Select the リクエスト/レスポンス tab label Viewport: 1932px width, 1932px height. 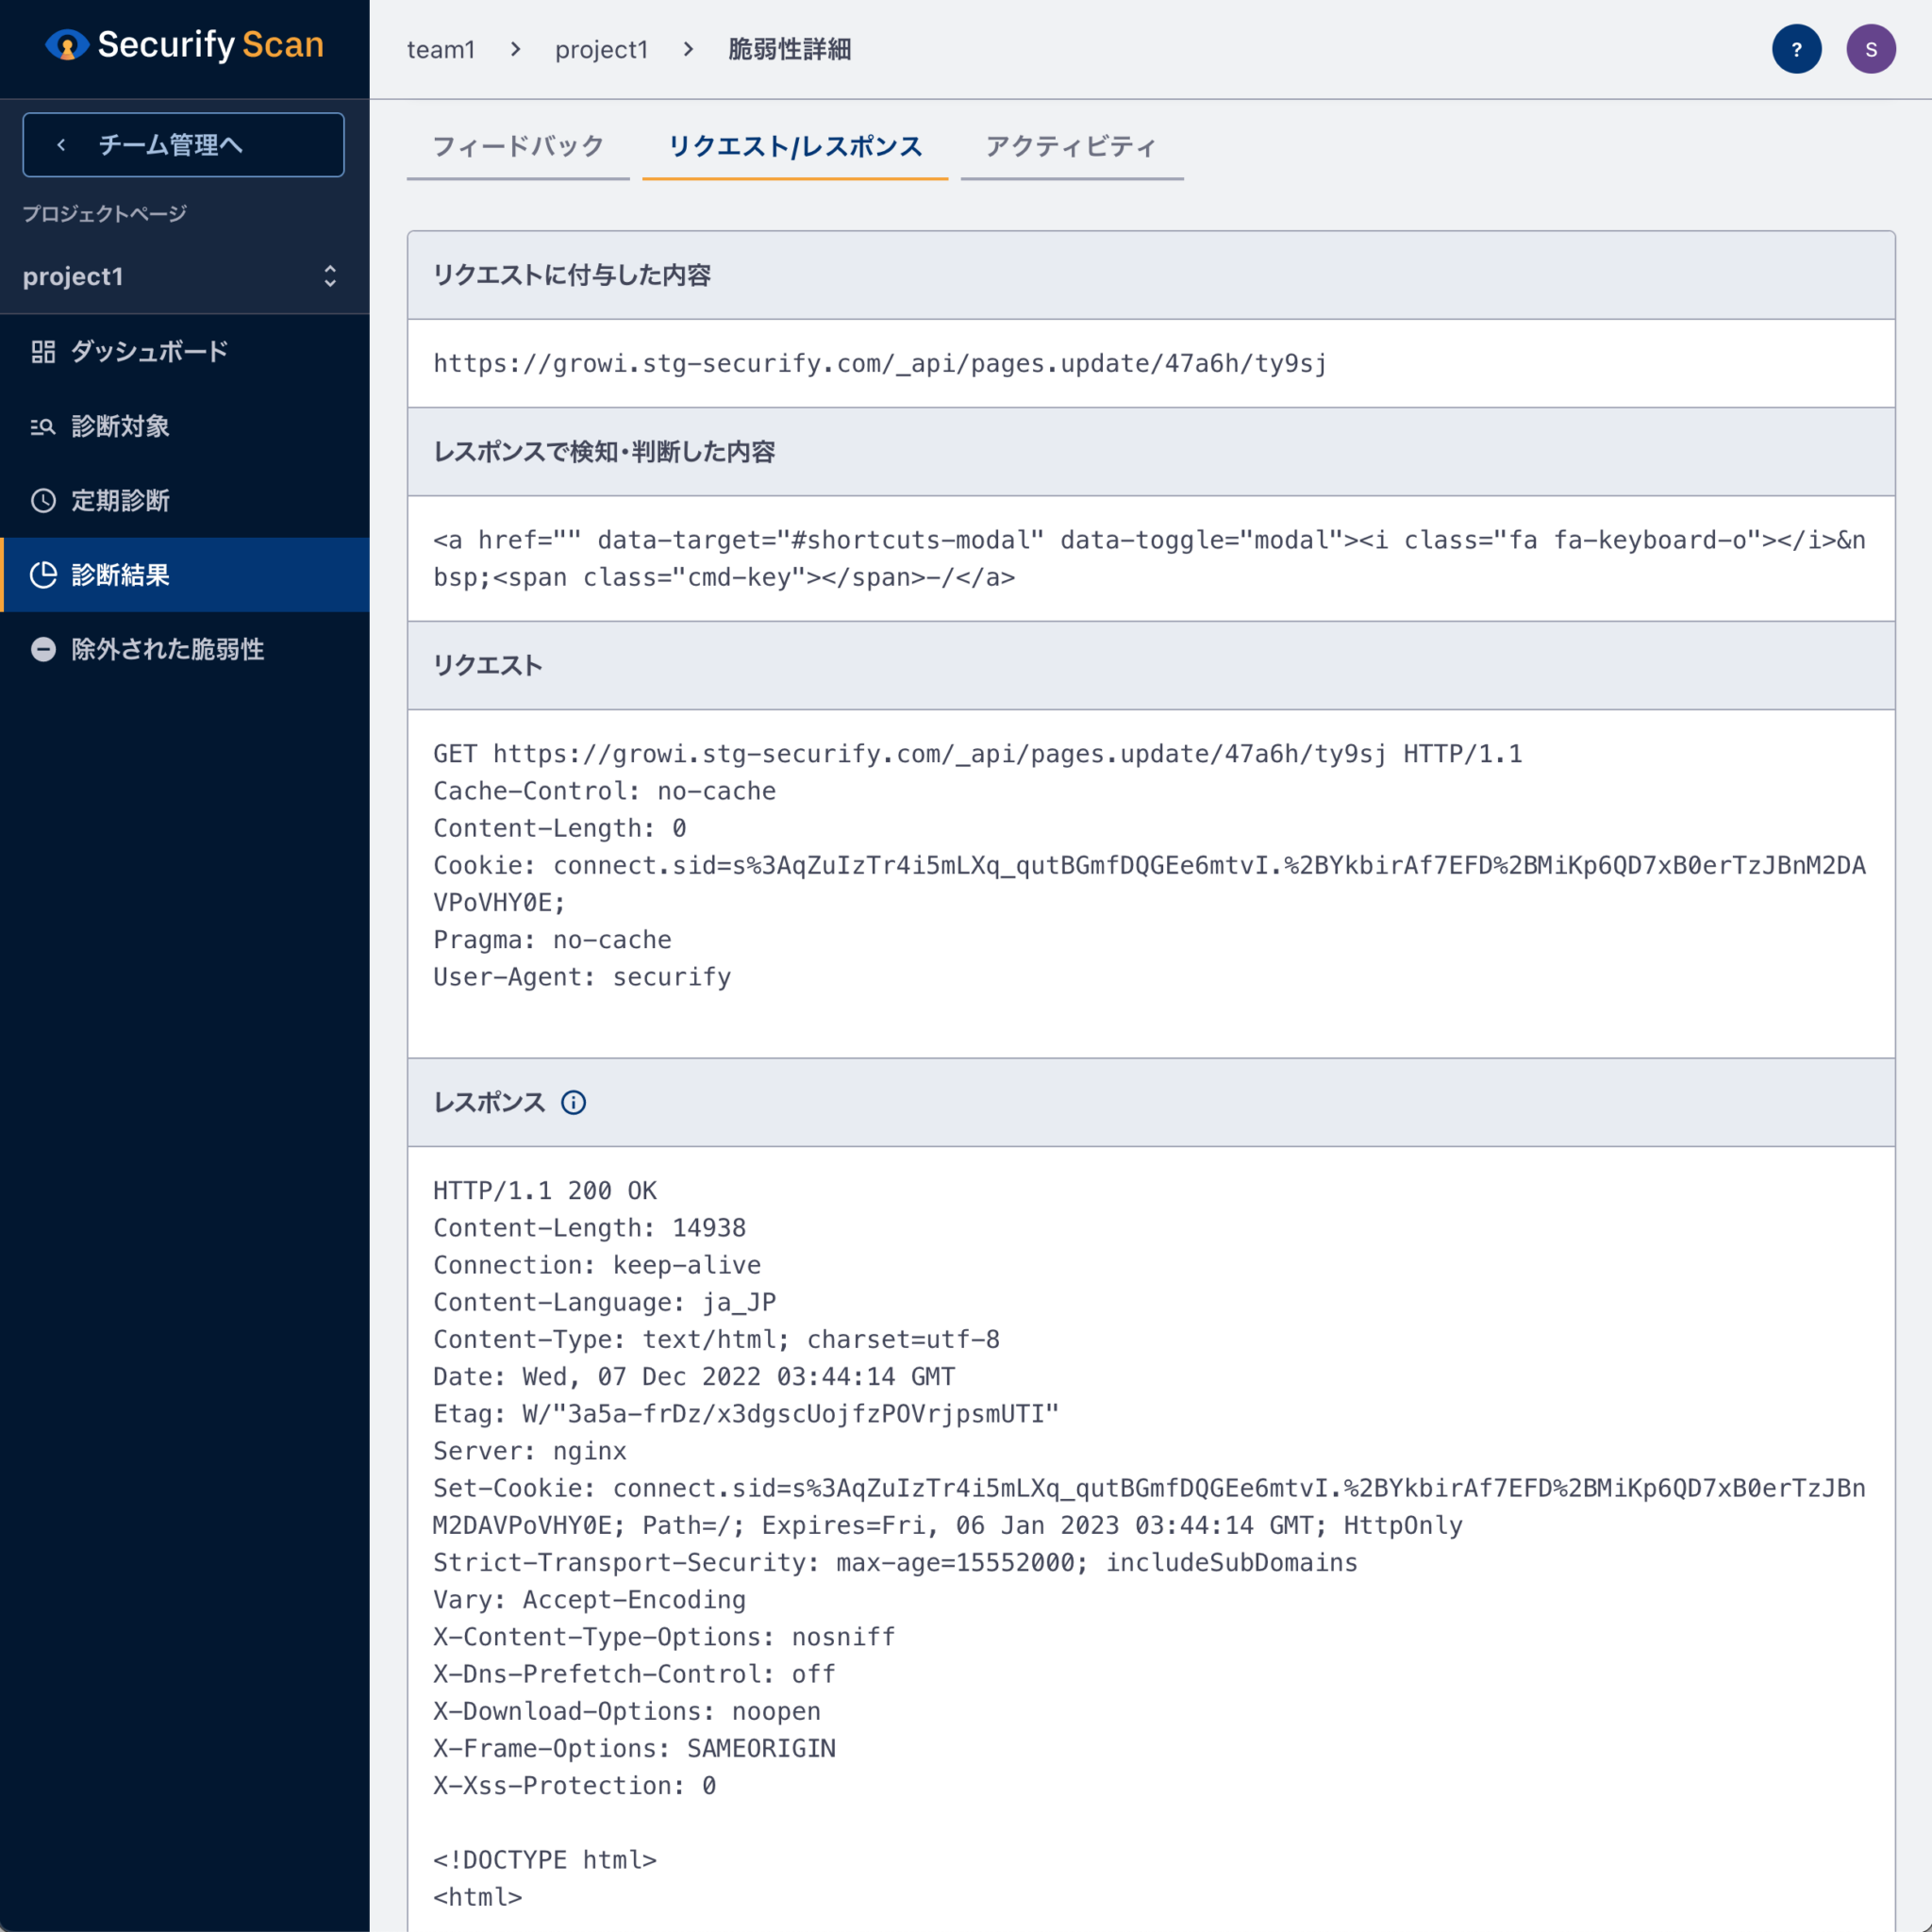pyautogui.click(x=795, y=147)
